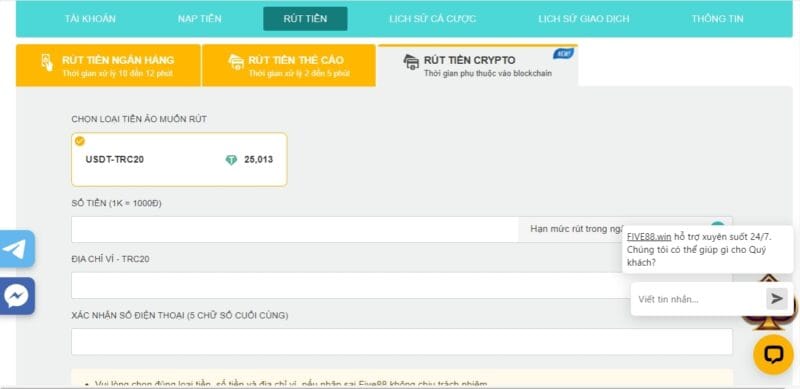Switch to Rút Tiền Thẻ Cào tab
The image size is (800, 389).
tap(289, 65)
